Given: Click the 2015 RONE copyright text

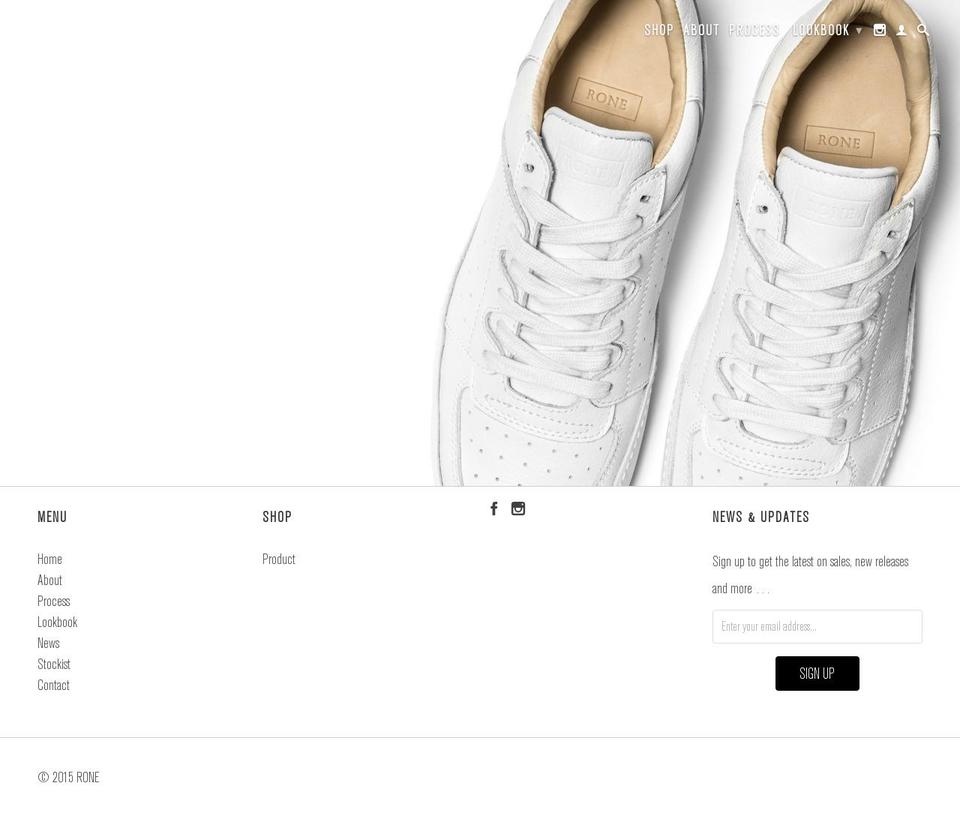Looking at the screenshot, I should coord(68,777).
